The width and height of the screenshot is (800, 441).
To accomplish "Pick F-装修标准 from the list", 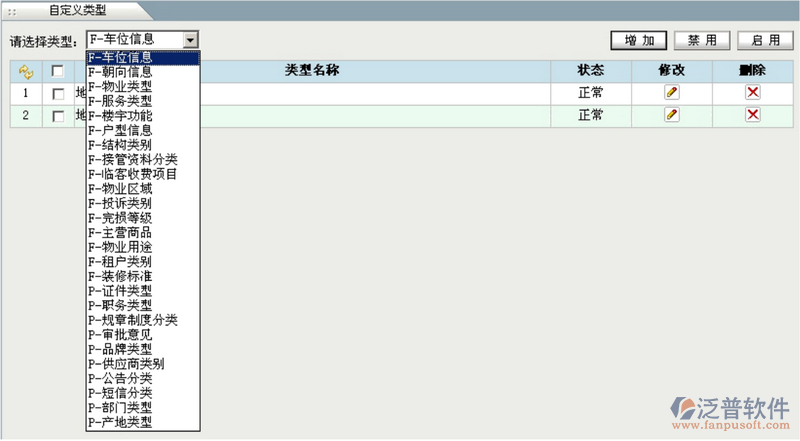I will [x=143, y=277].
